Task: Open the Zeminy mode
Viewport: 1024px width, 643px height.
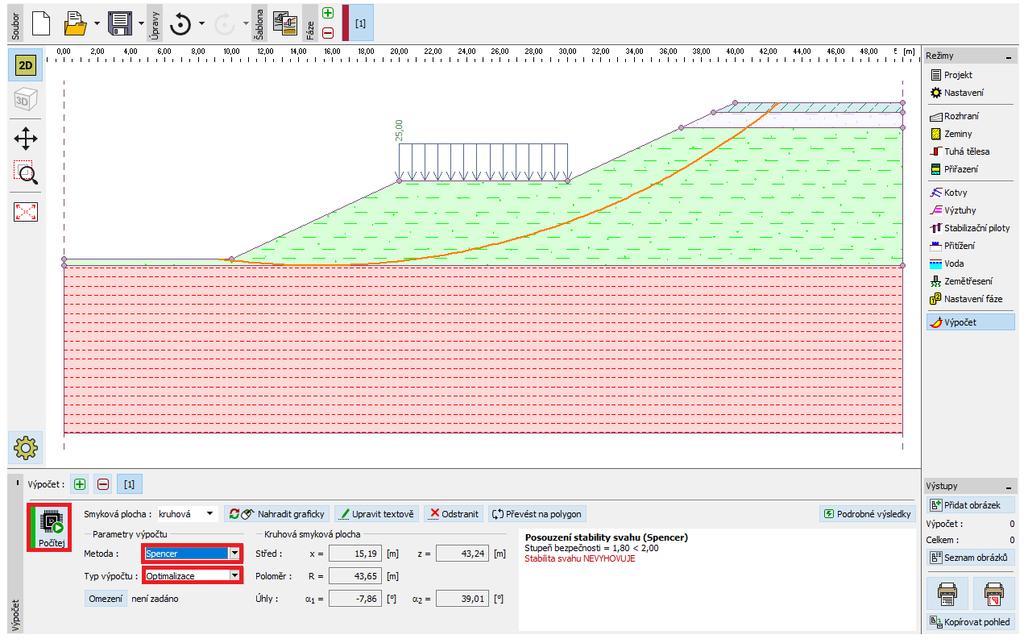Action: point(970,134)
